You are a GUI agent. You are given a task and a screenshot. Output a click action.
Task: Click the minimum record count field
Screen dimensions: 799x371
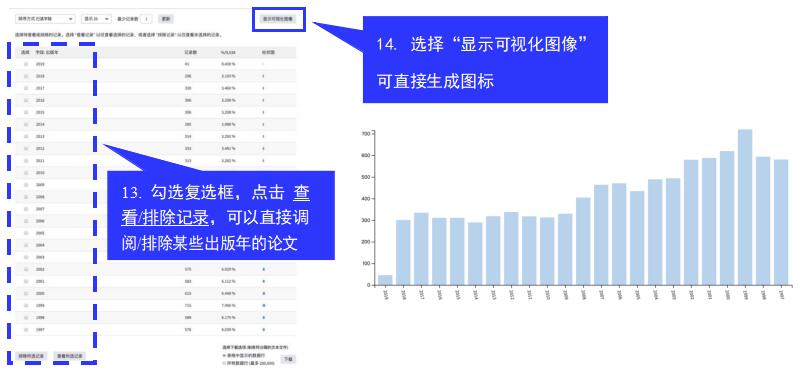pyautogui.click(x=147, y=19)
